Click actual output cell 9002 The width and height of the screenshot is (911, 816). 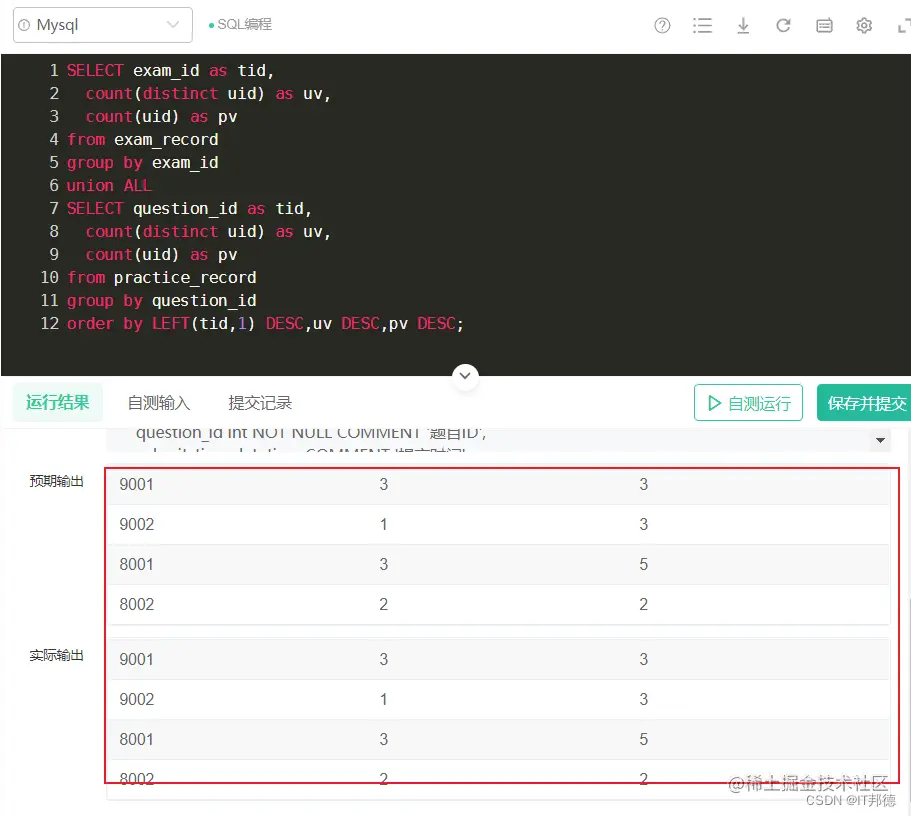coord(137,699)
